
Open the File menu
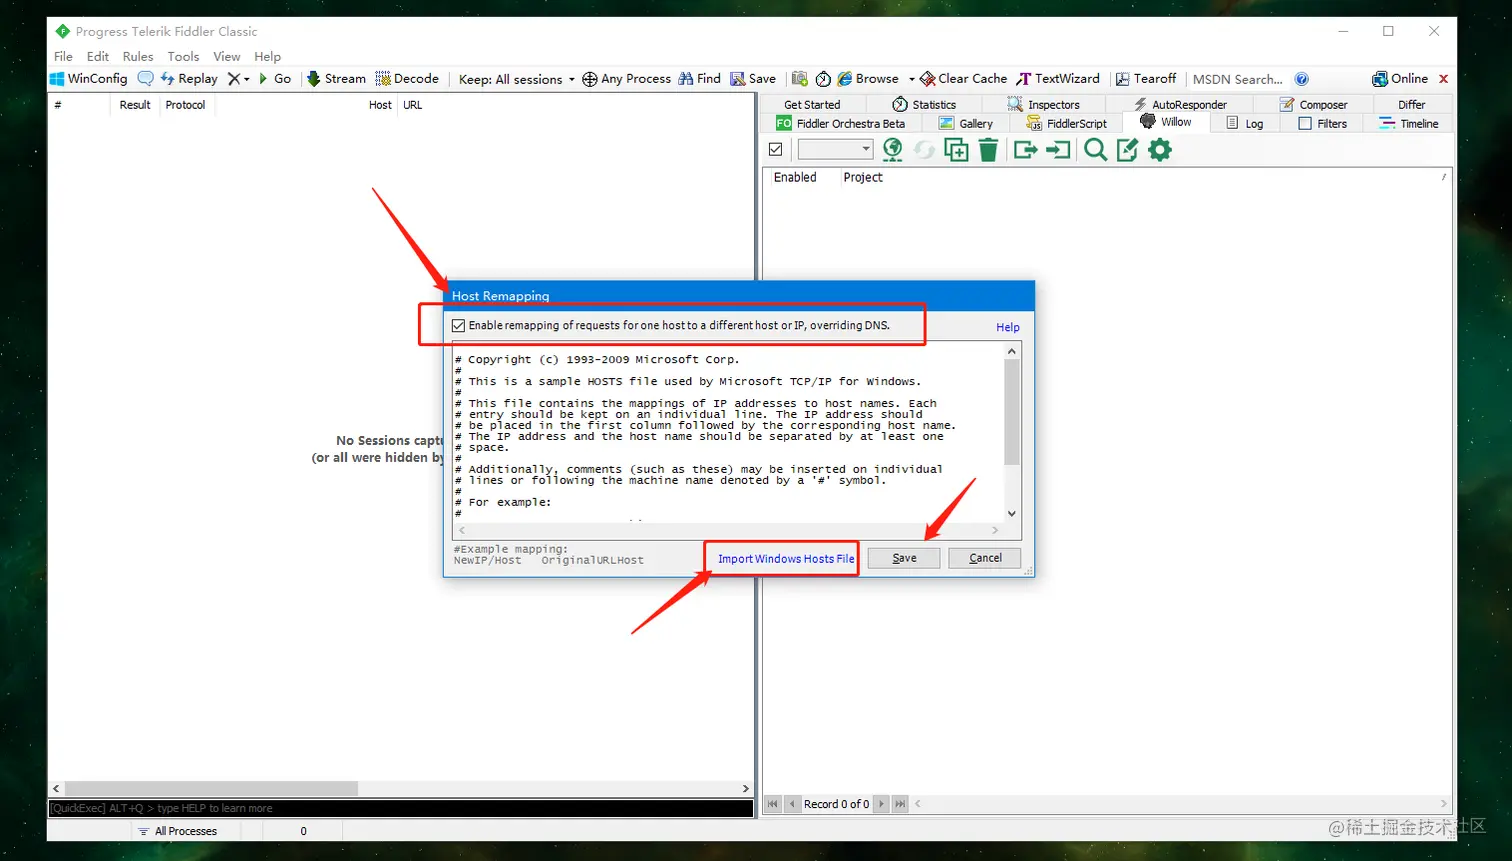[x=63, y=56]
